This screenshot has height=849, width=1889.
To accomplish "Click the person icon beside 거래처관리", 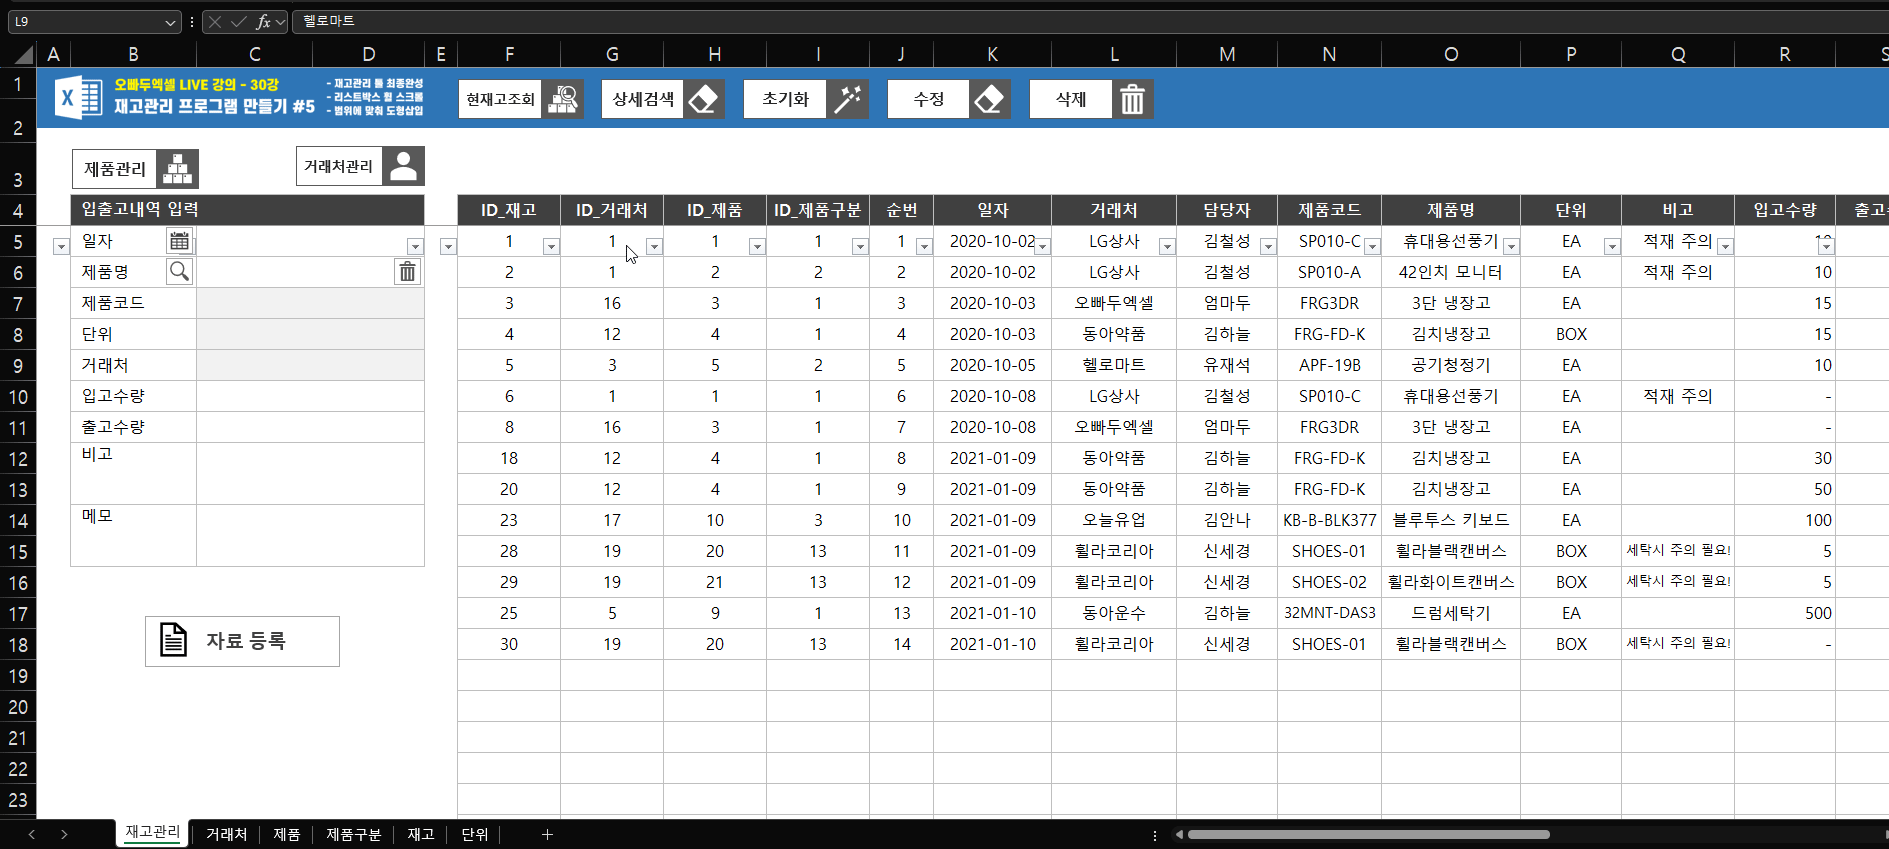I will 403,166.
